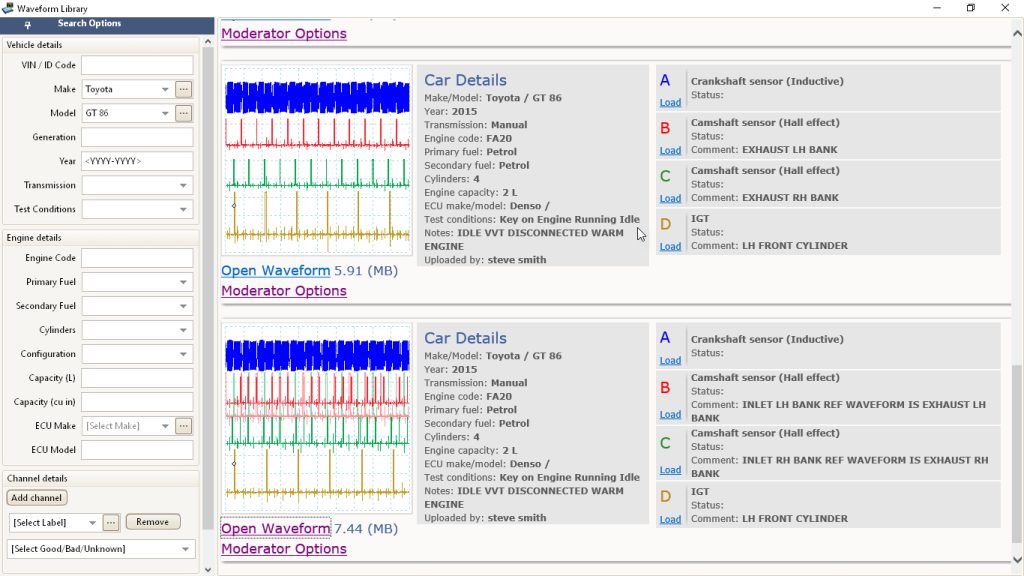Image resolution: width=1024 pixels, height=576 pixels.
Task: Open Moderator Options under the 7.44 MB waveform
Action: pyautogui.click(x=283, y=549)
